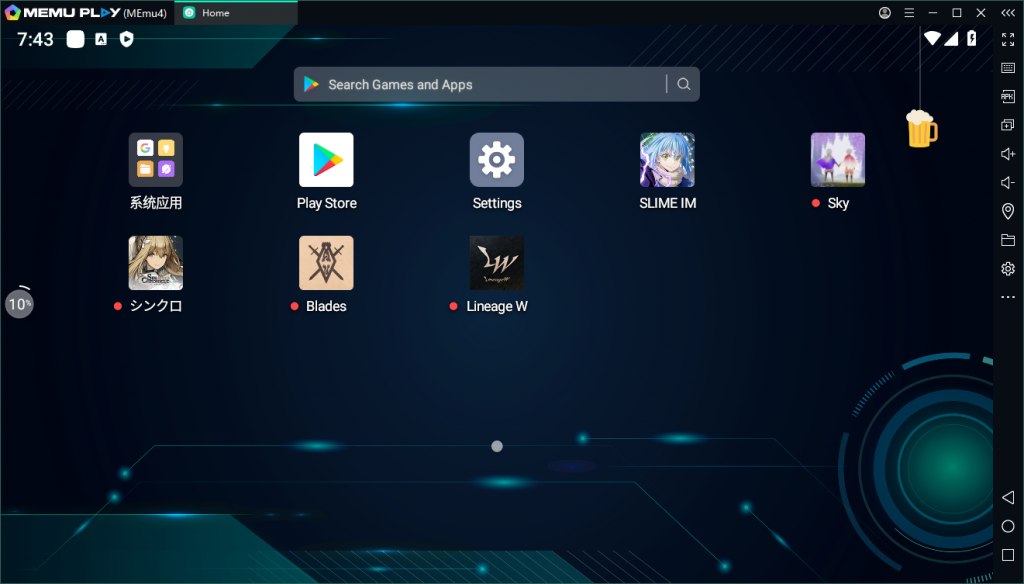Open the 系统应用 app folder

click(x=155, y=159)
